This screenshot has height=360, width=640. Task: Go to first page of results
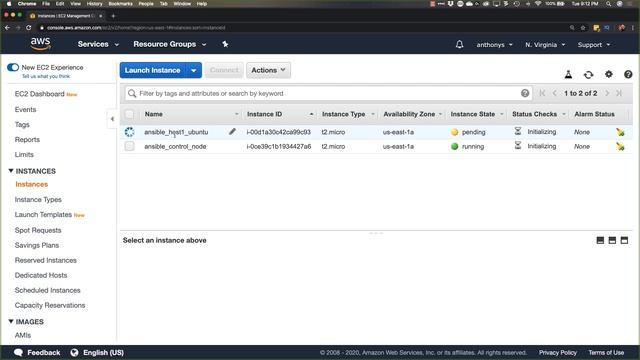click(x=542, y=93)
